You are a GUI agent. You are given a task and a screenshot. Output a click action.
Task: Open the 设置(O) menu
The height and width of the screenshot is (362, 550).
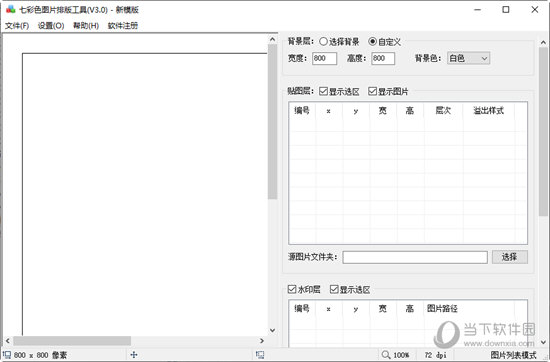51,26
